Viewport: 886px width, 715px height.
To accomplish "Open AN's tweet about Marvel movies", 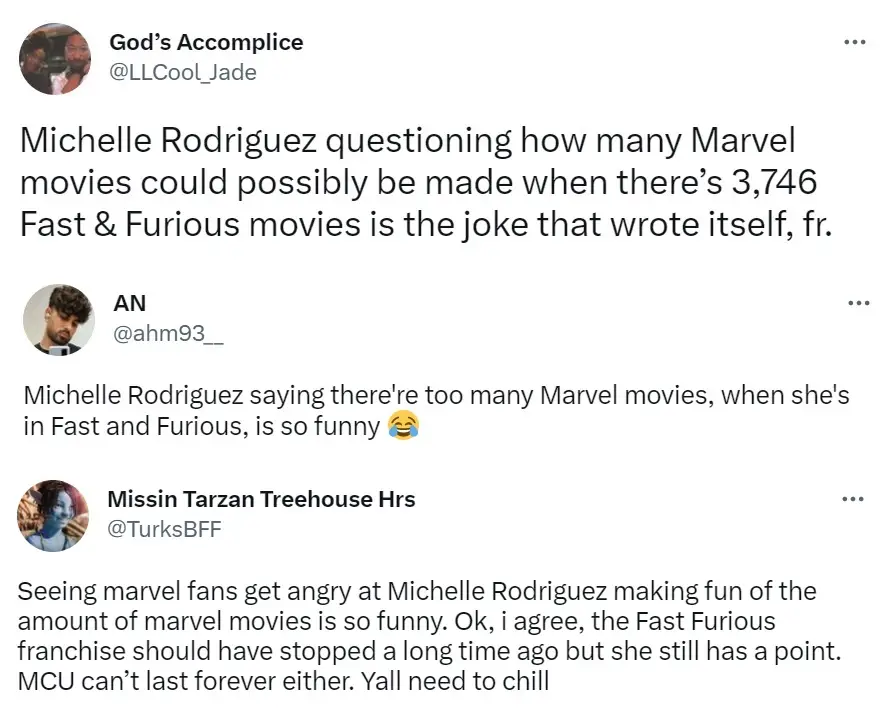I will tap(440, 410).
